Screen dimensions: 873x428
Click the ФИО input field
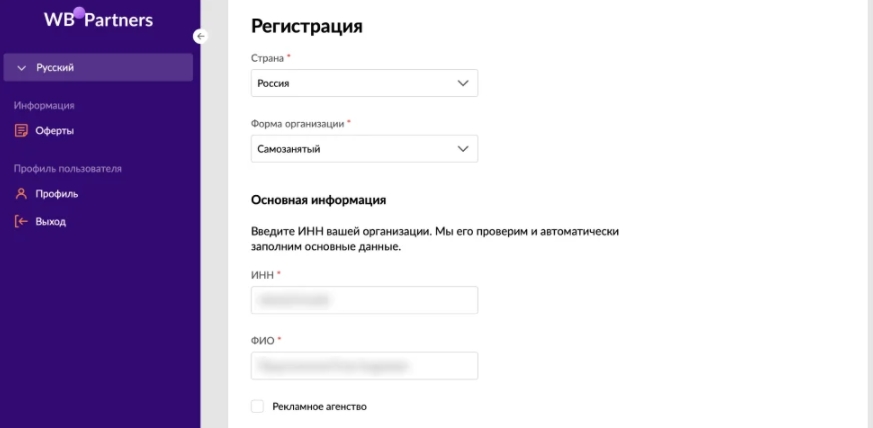364,366
